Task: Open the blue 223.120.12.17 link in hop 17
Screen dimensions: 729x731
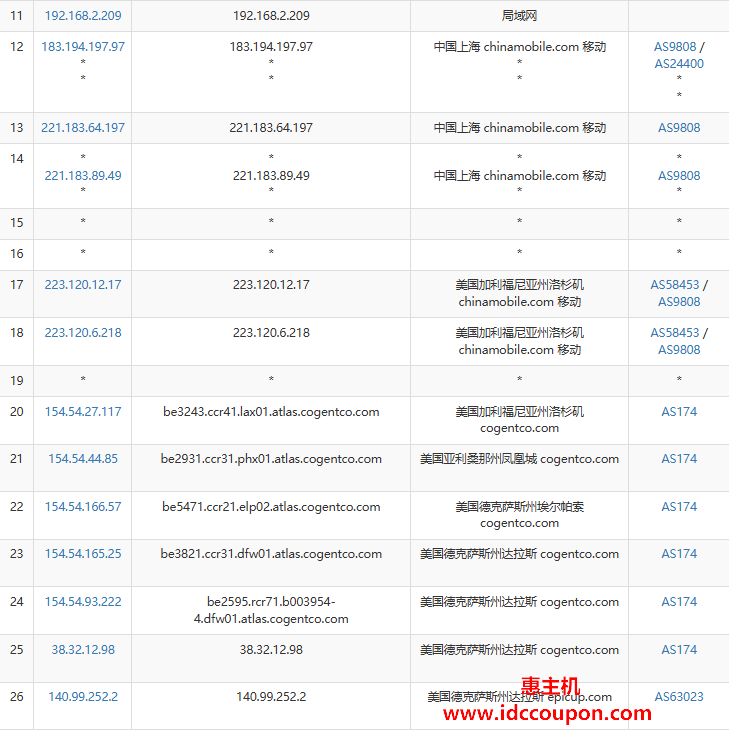Action: coord(83,285)
